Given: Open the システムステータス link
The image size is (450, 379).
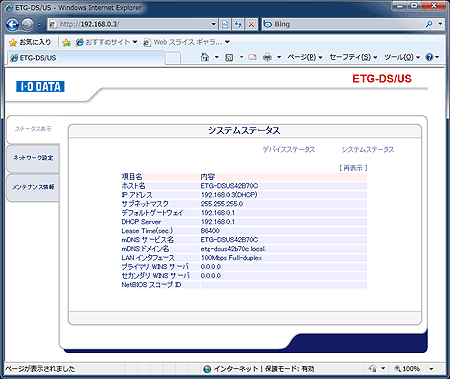Looking at the screenshot, I should (x=368, y=150).
